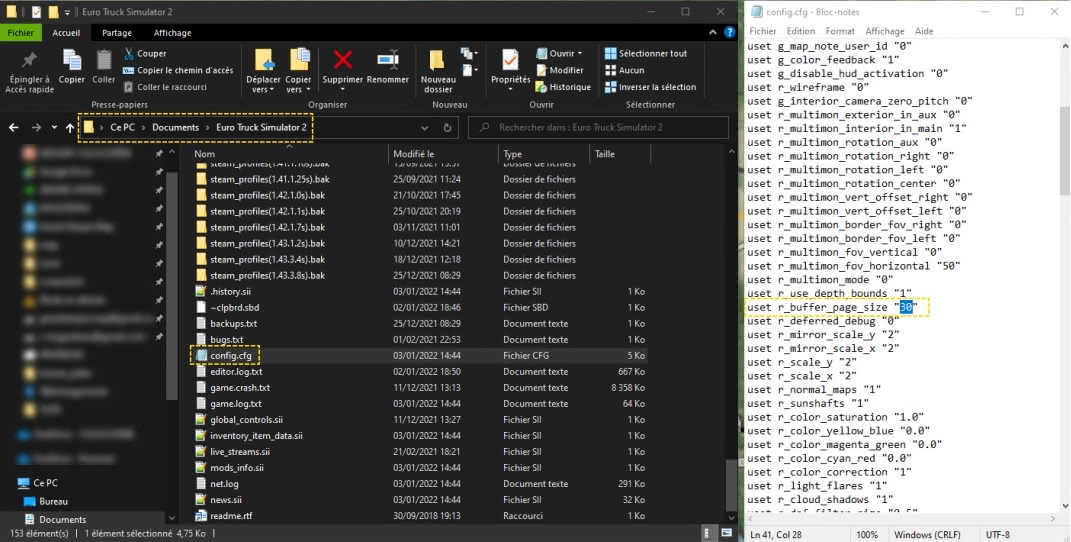Select the game.crash.txt file
Image resolution: width=1071 pixels, height=542 pixels.
point(240,388)
